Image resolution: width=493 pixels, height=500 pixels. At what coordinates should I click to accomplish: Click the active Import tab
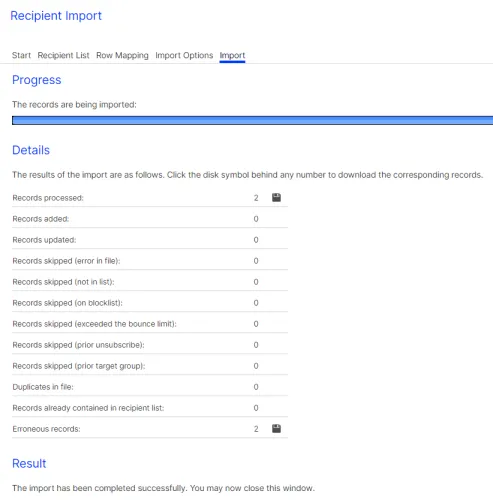[x=232, y=55]
